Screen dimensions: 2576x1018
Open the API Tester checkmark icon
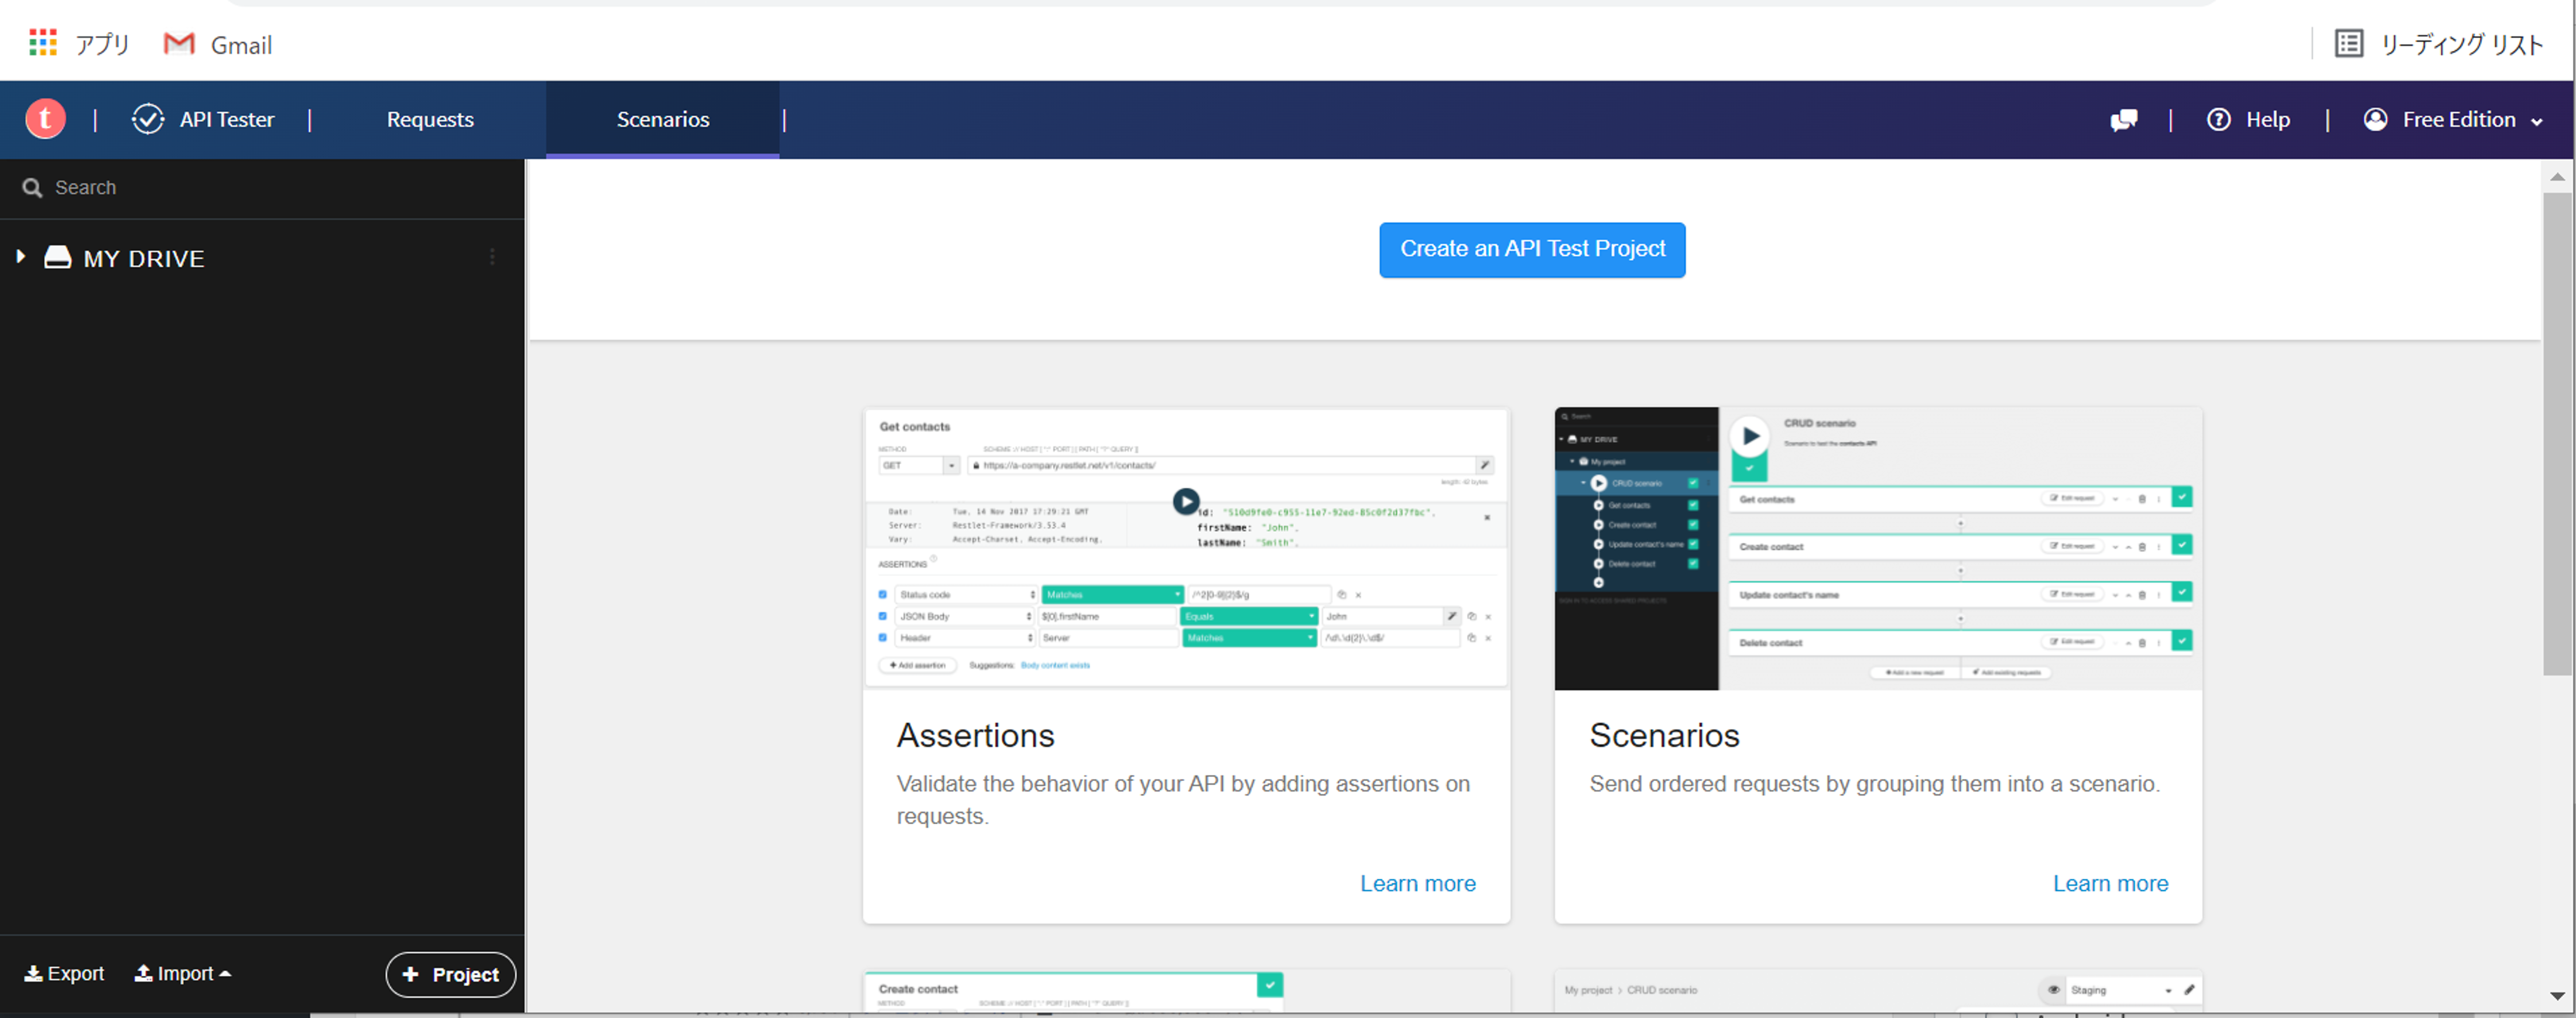pyautogui.click(x=148, y=119)
